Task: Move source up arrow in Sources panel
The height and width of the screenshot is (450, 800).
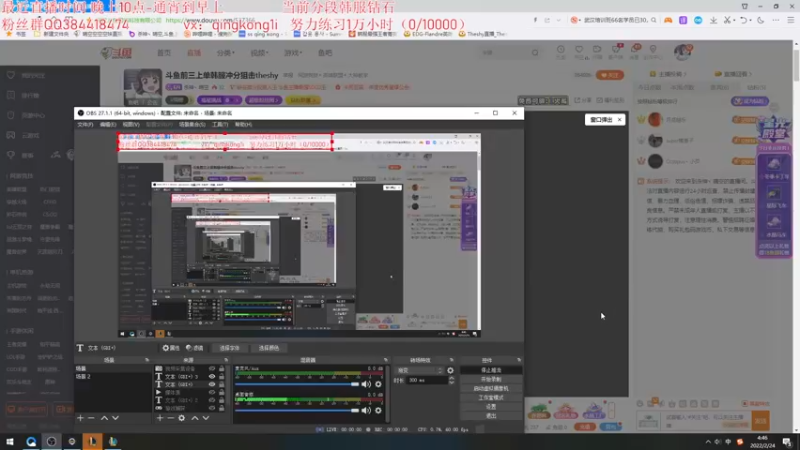Action: pyautogui.click(x=194, y=418)
